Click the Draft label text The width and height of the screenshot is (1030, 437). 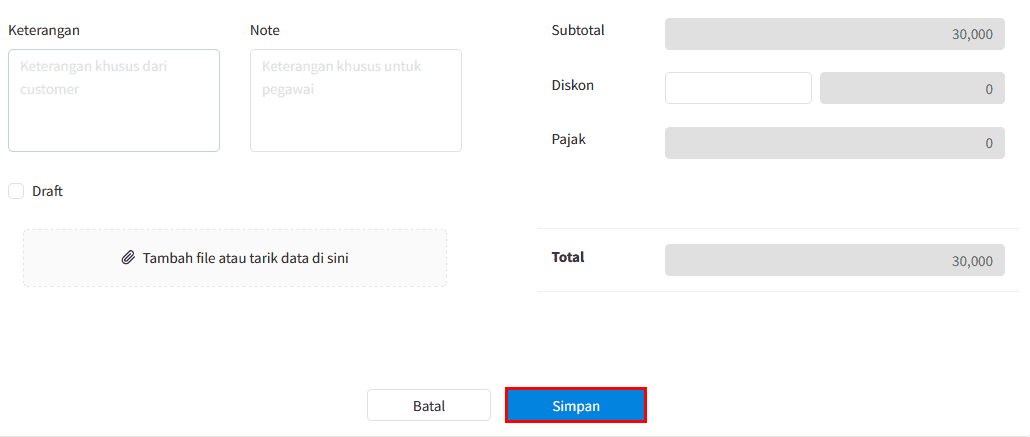coord(47,192)
